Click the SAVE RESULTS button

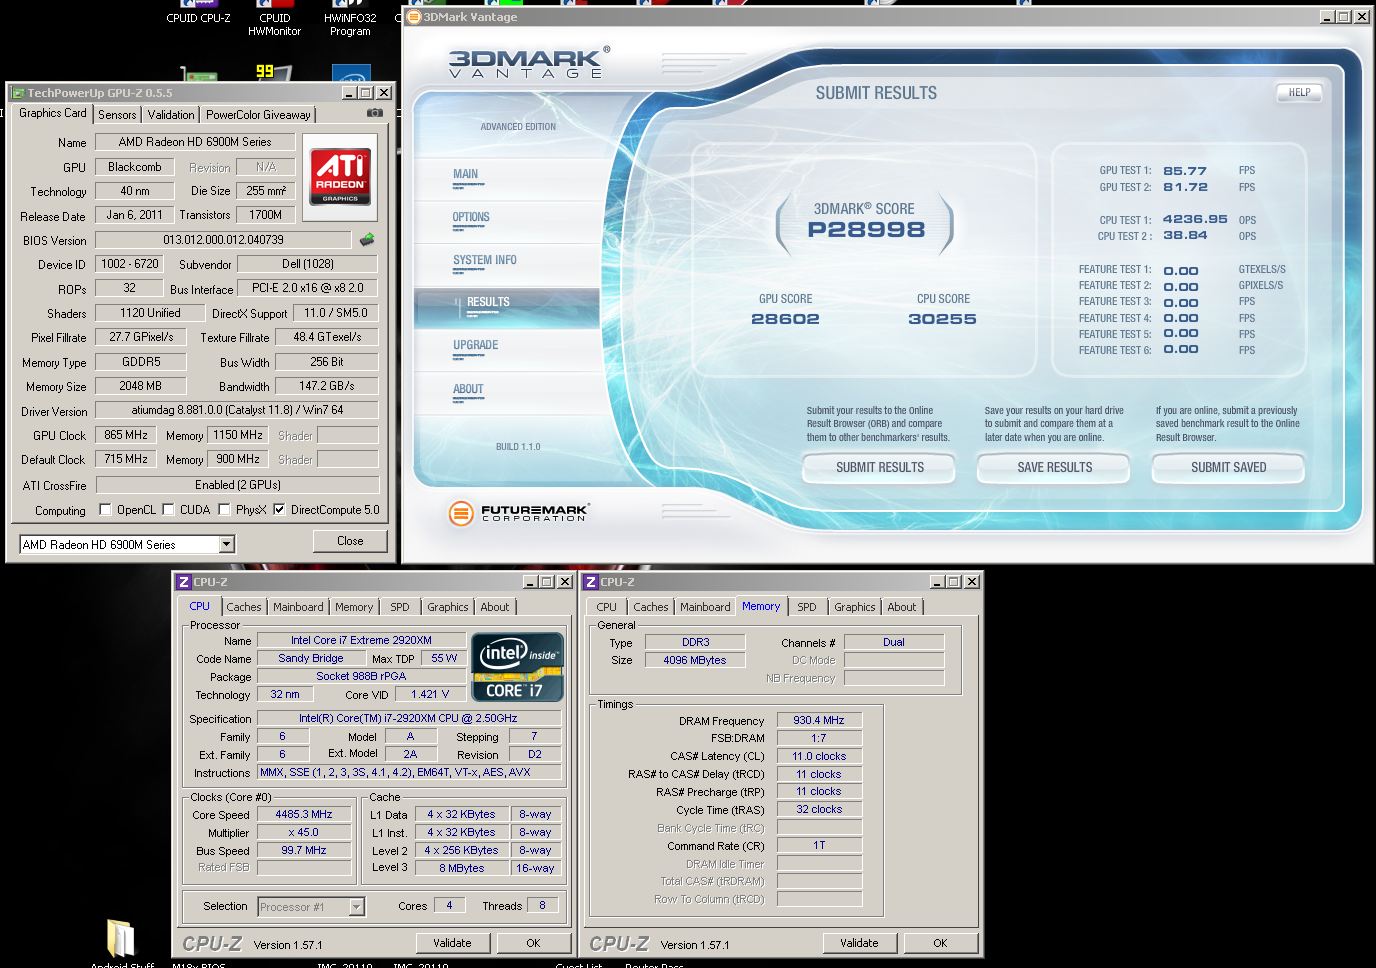point(1054,467)
